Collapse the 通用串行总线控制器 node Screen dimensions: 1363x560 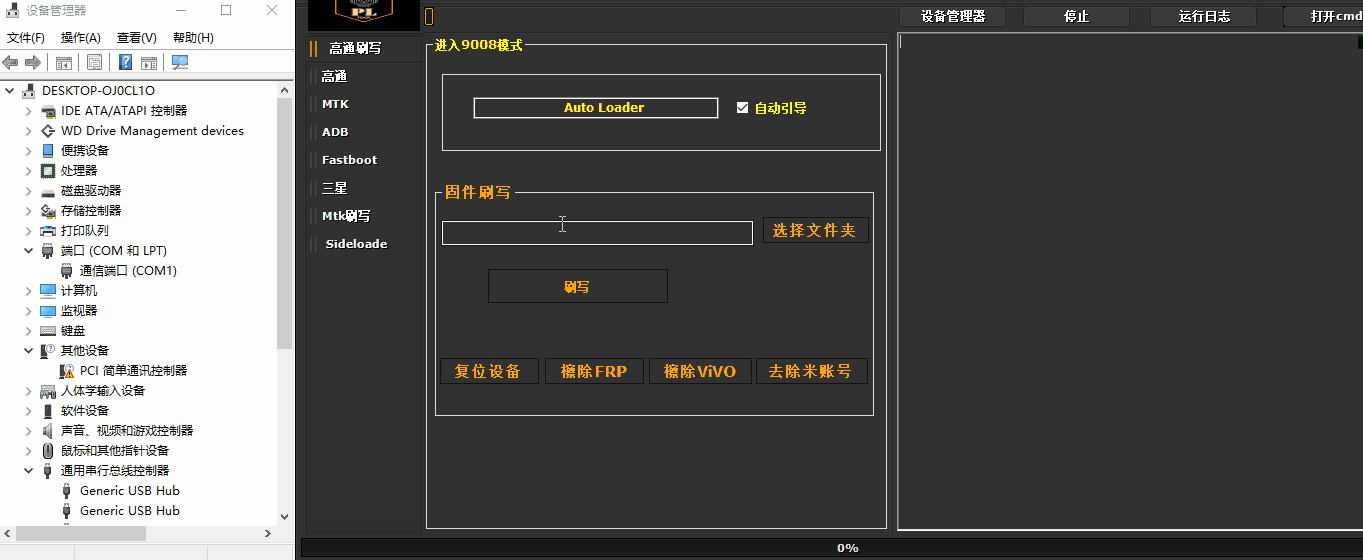coord(29,471)
